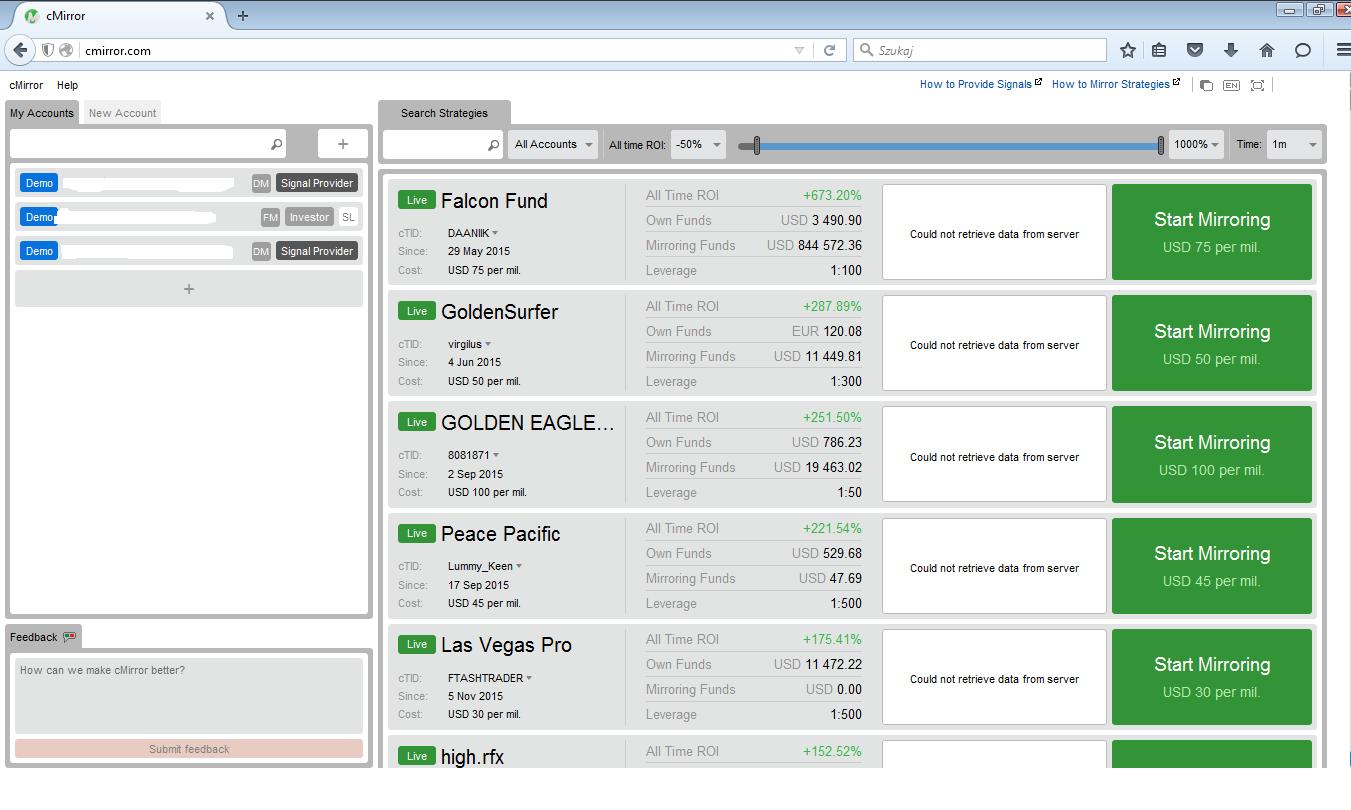Toggle fullscreen mode icon in cMirror header
This screenshot has height=810, width=1351.
click(x=1258, y=86)
